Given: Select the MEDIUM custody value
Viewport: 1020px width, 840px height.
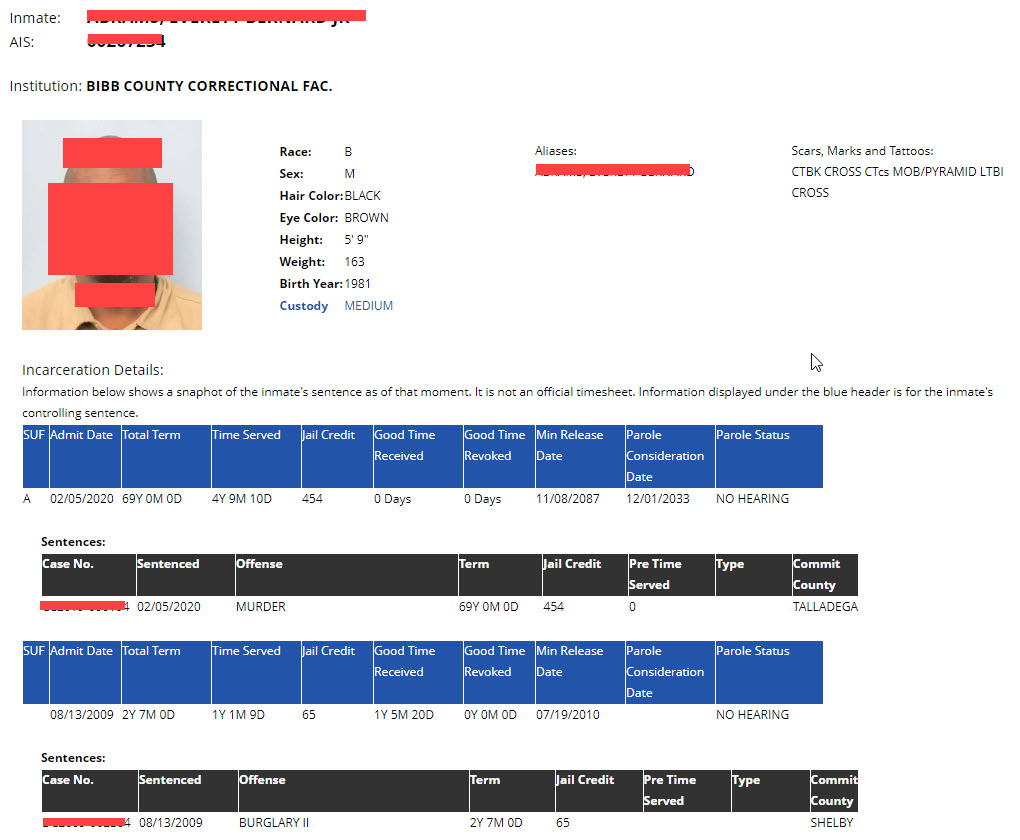Looking at the screenshot, I should 368,306.
